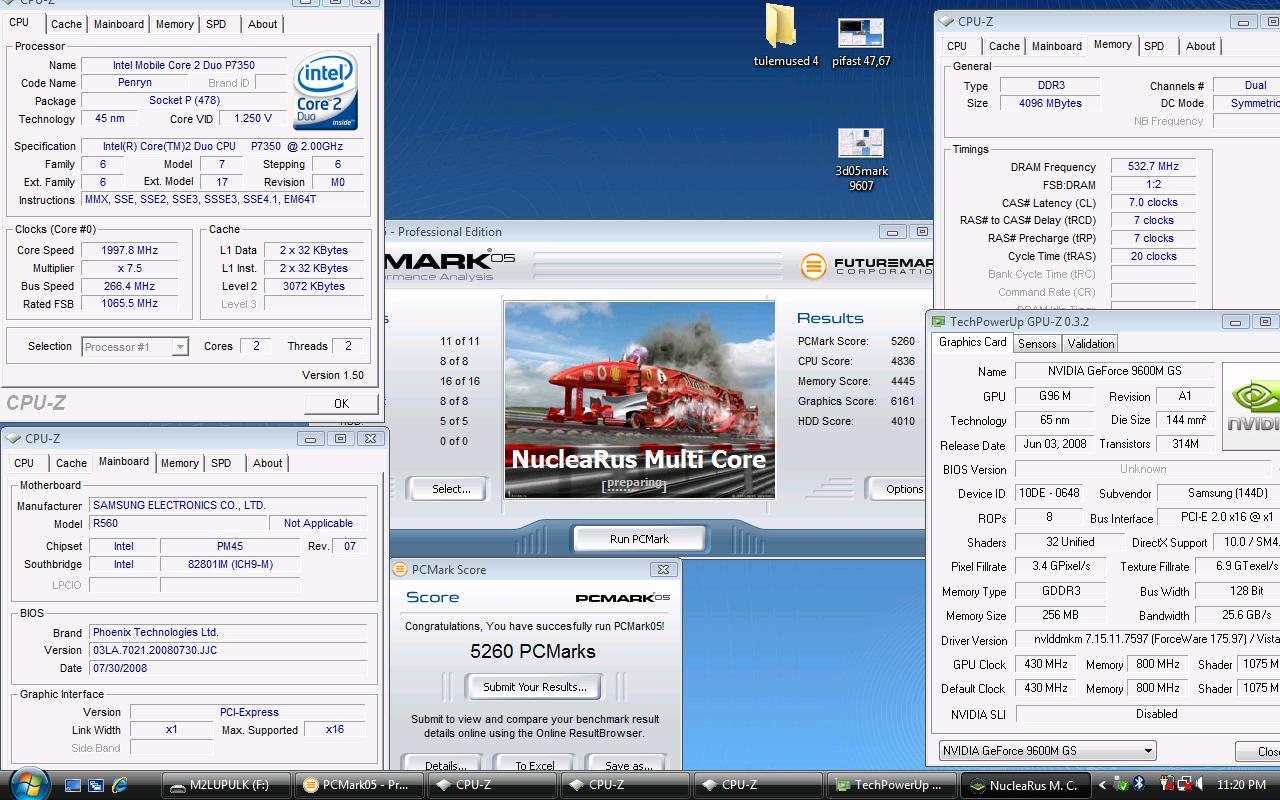Screen dimensions: 1280x800
Task: Open About tab in top-left CPU-Z window
Action: point(263,24)
